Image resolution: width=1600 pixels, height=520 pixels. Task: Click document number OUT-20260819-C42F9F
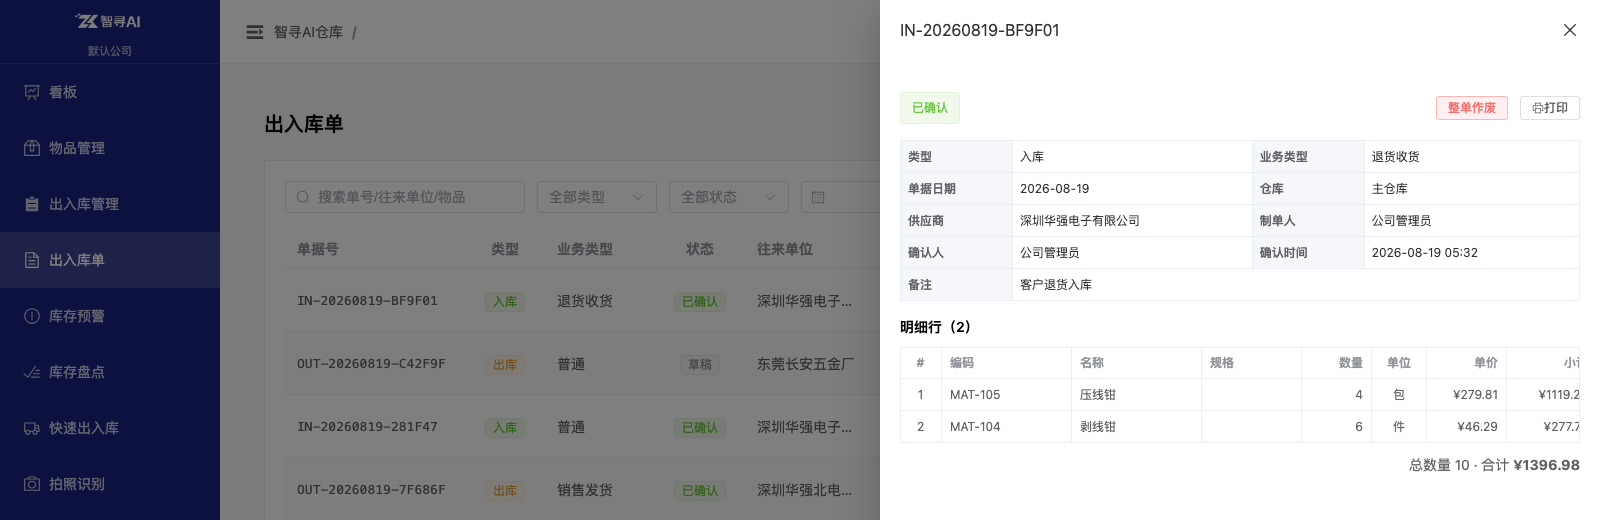pos(371,364)
